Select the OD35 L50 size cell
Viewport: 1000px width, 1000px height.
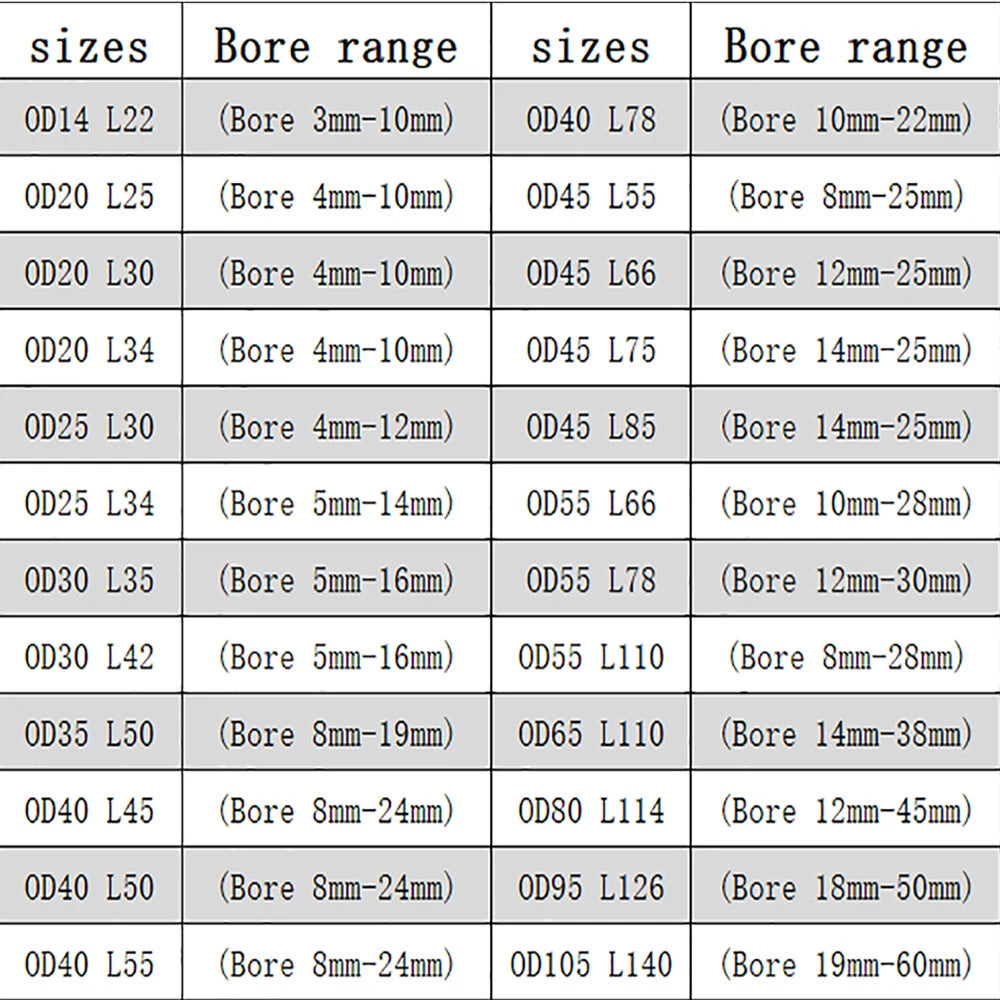pos(90,732)
